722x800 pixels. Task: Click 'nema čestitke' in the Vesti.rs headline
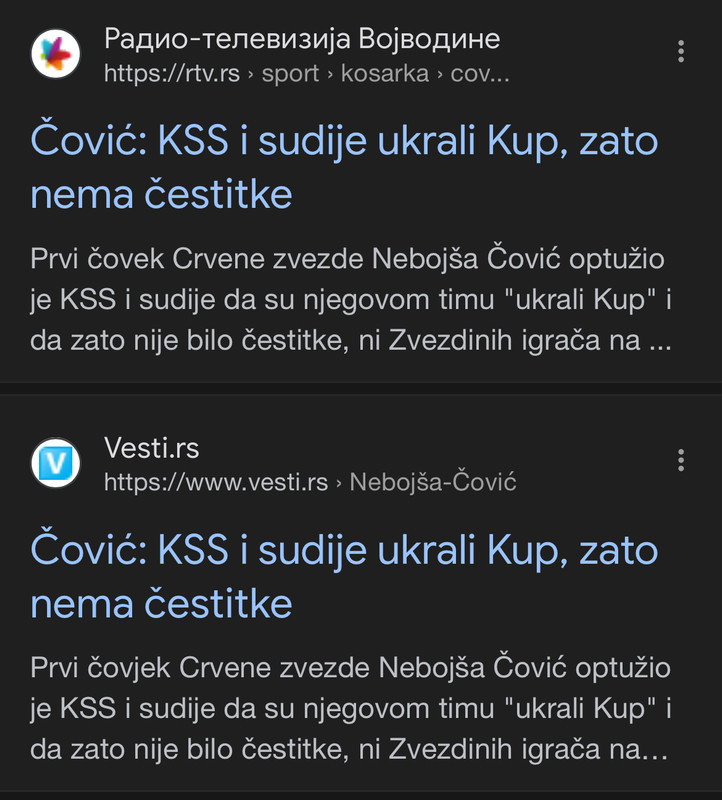click(x=161, y=604)
